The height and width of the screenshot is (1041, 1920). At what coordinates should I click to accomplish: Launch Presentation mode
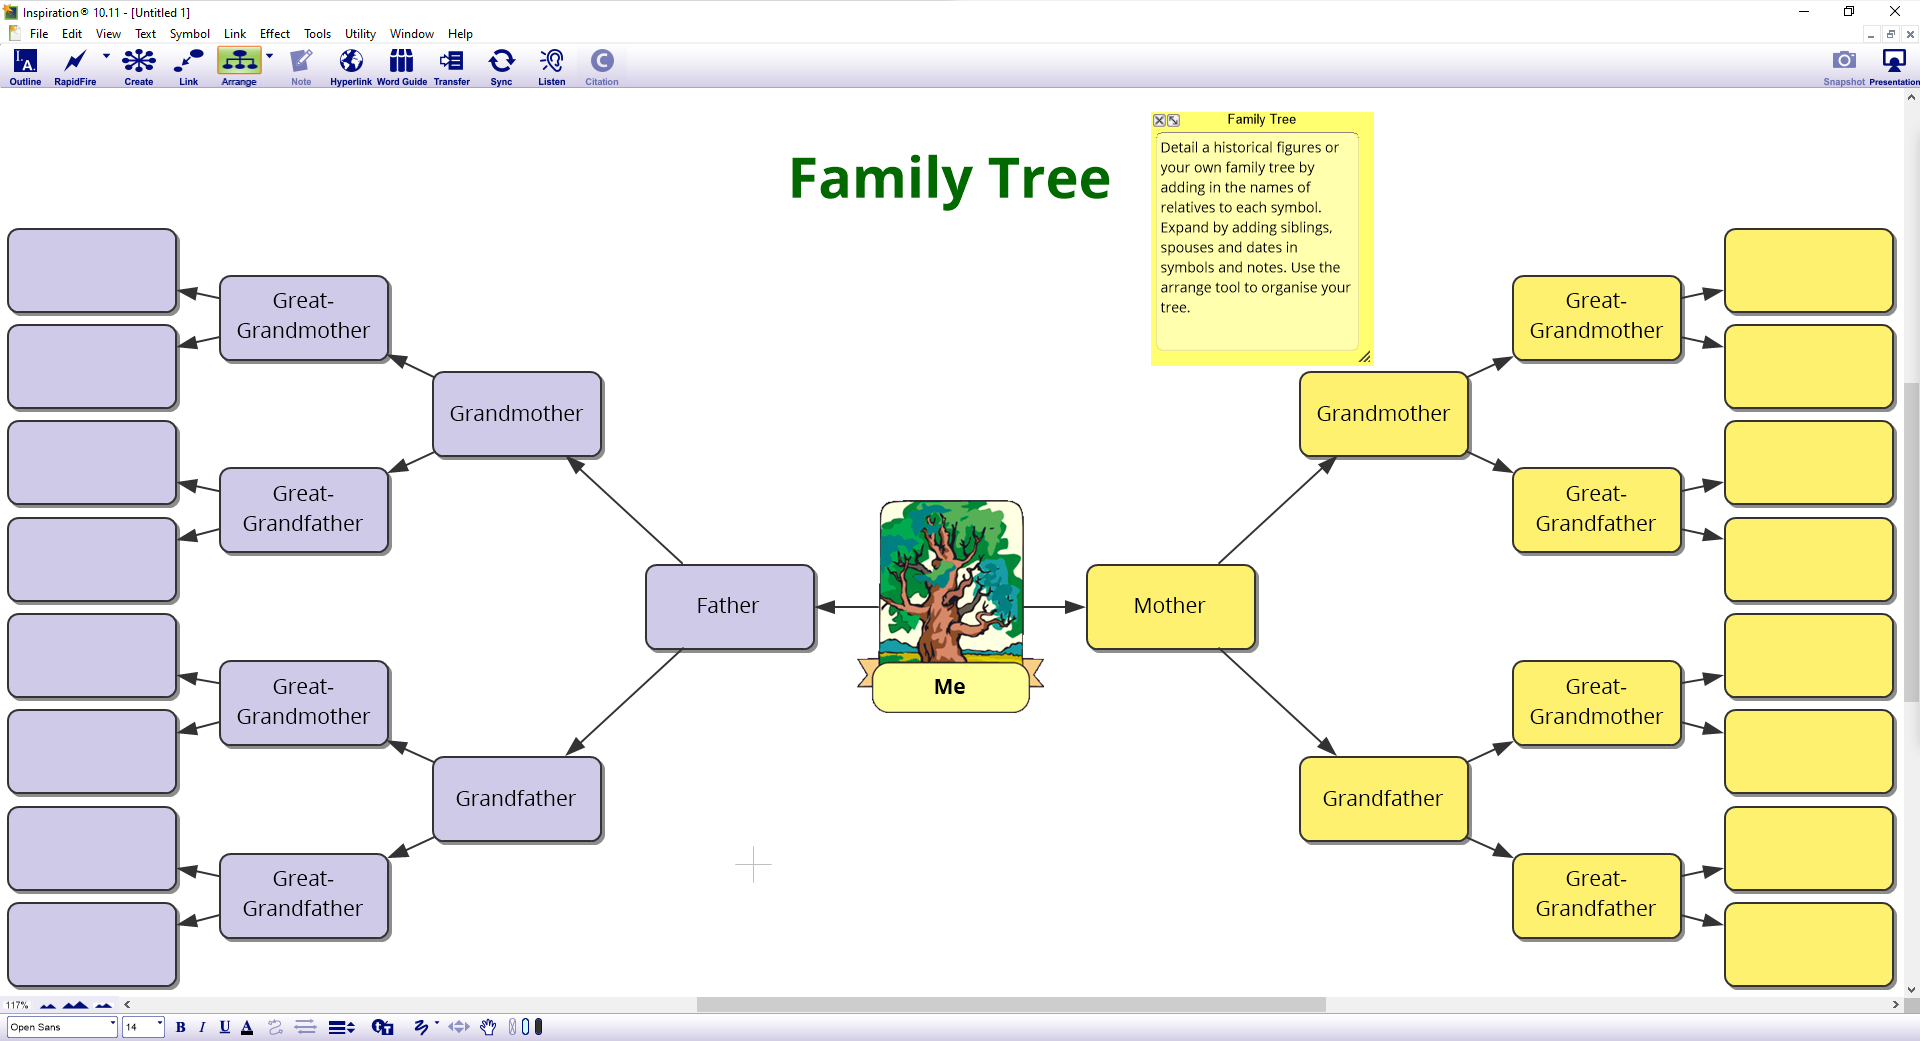click(1894, 67)
